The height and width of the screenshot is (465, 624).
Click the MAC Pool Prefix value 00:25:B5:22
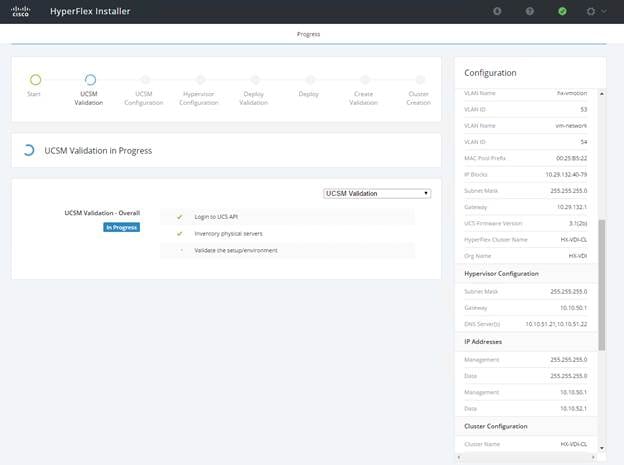(x=571, y=158)
